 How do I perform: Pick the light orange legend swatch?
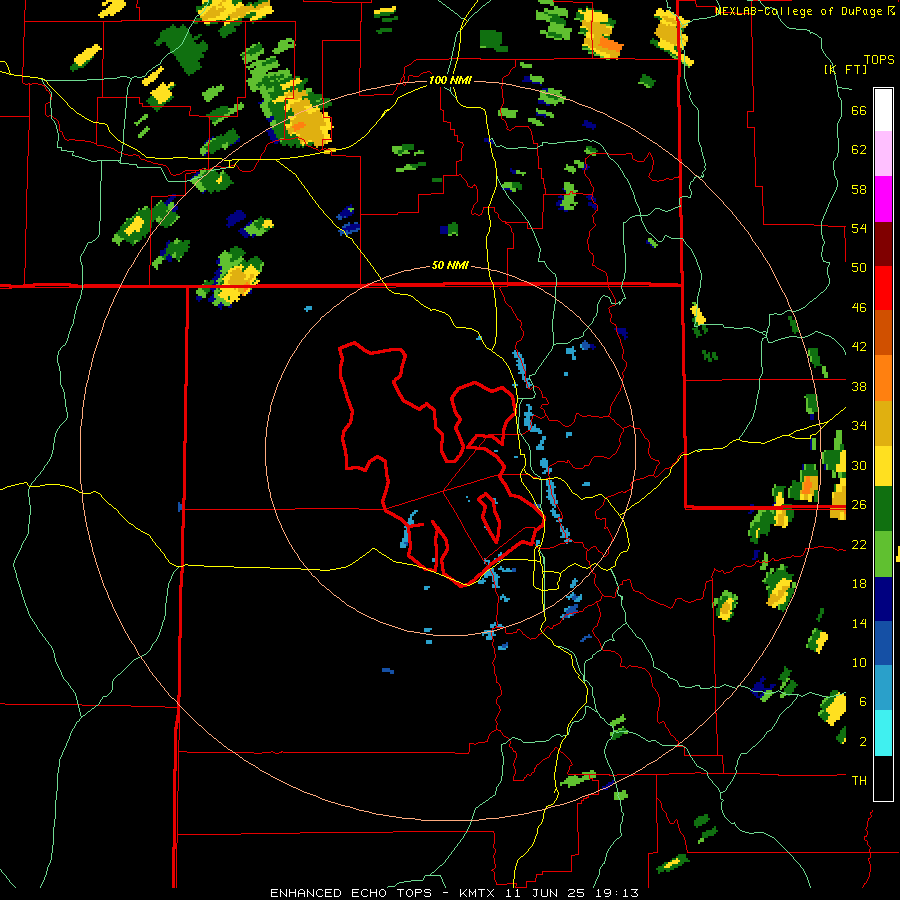pyautogui.click(x=883, y=378)
